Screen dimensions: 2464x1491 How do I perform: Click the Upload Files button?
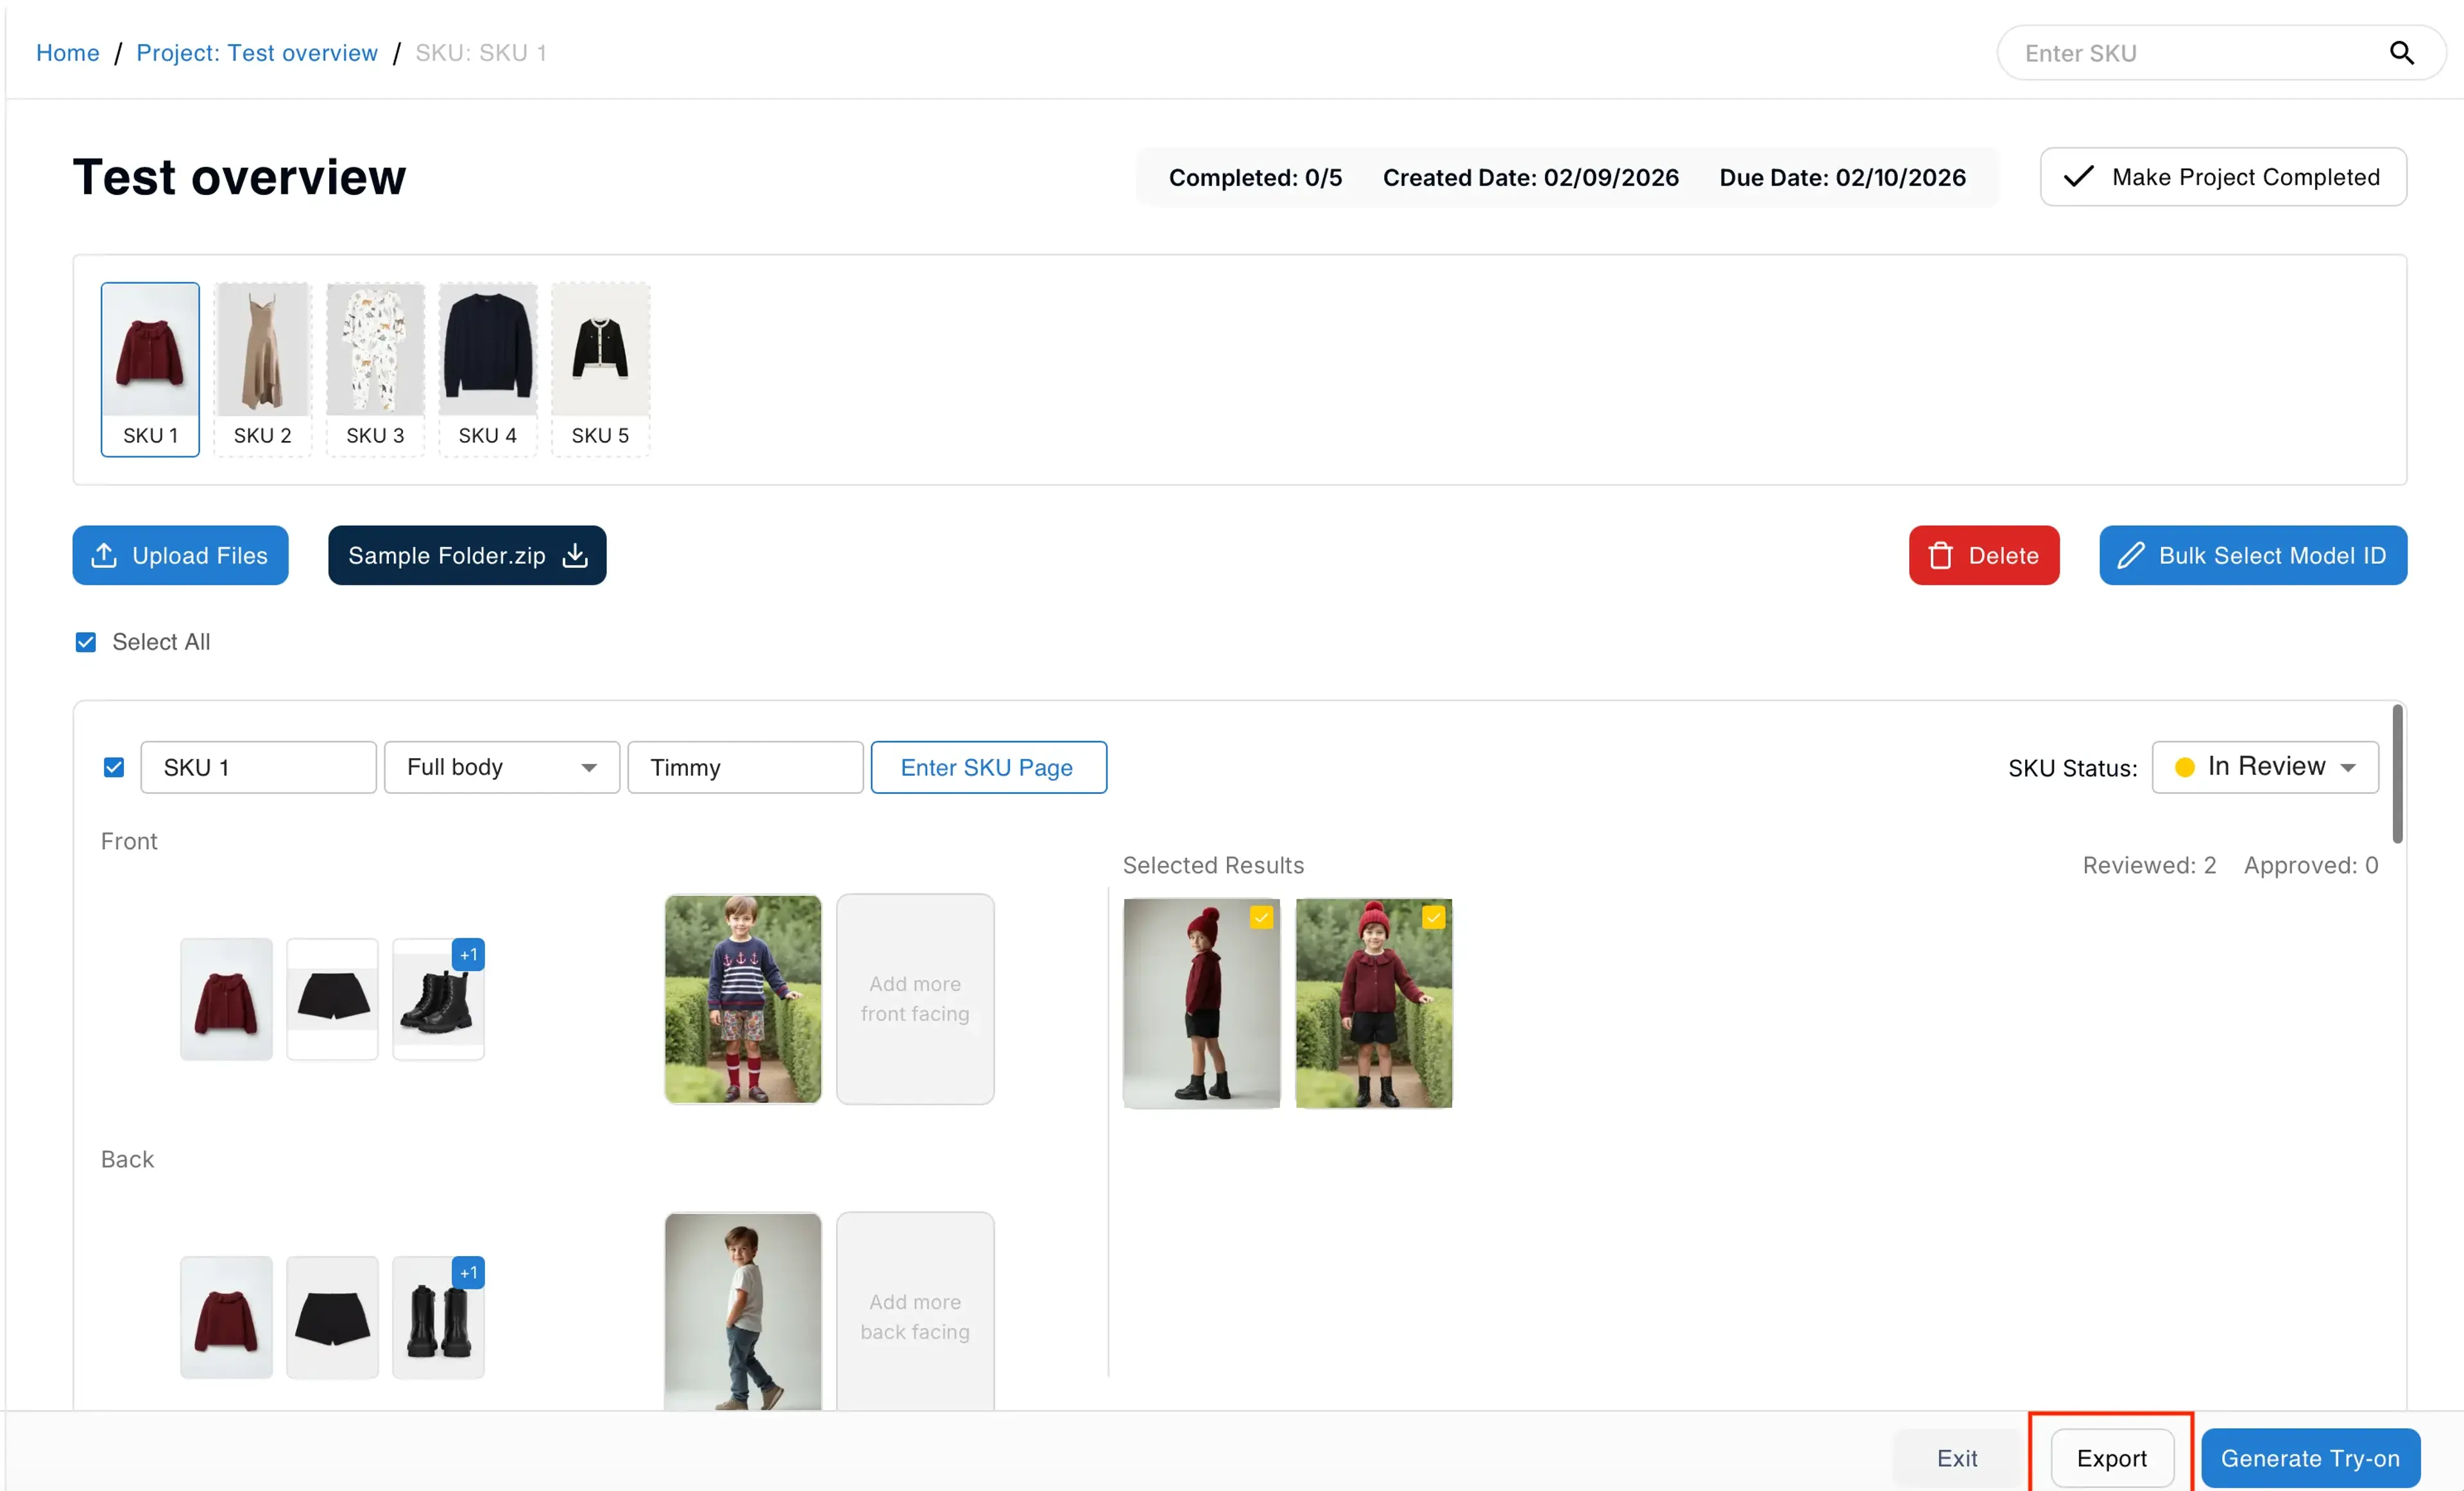tap(180, 555)
